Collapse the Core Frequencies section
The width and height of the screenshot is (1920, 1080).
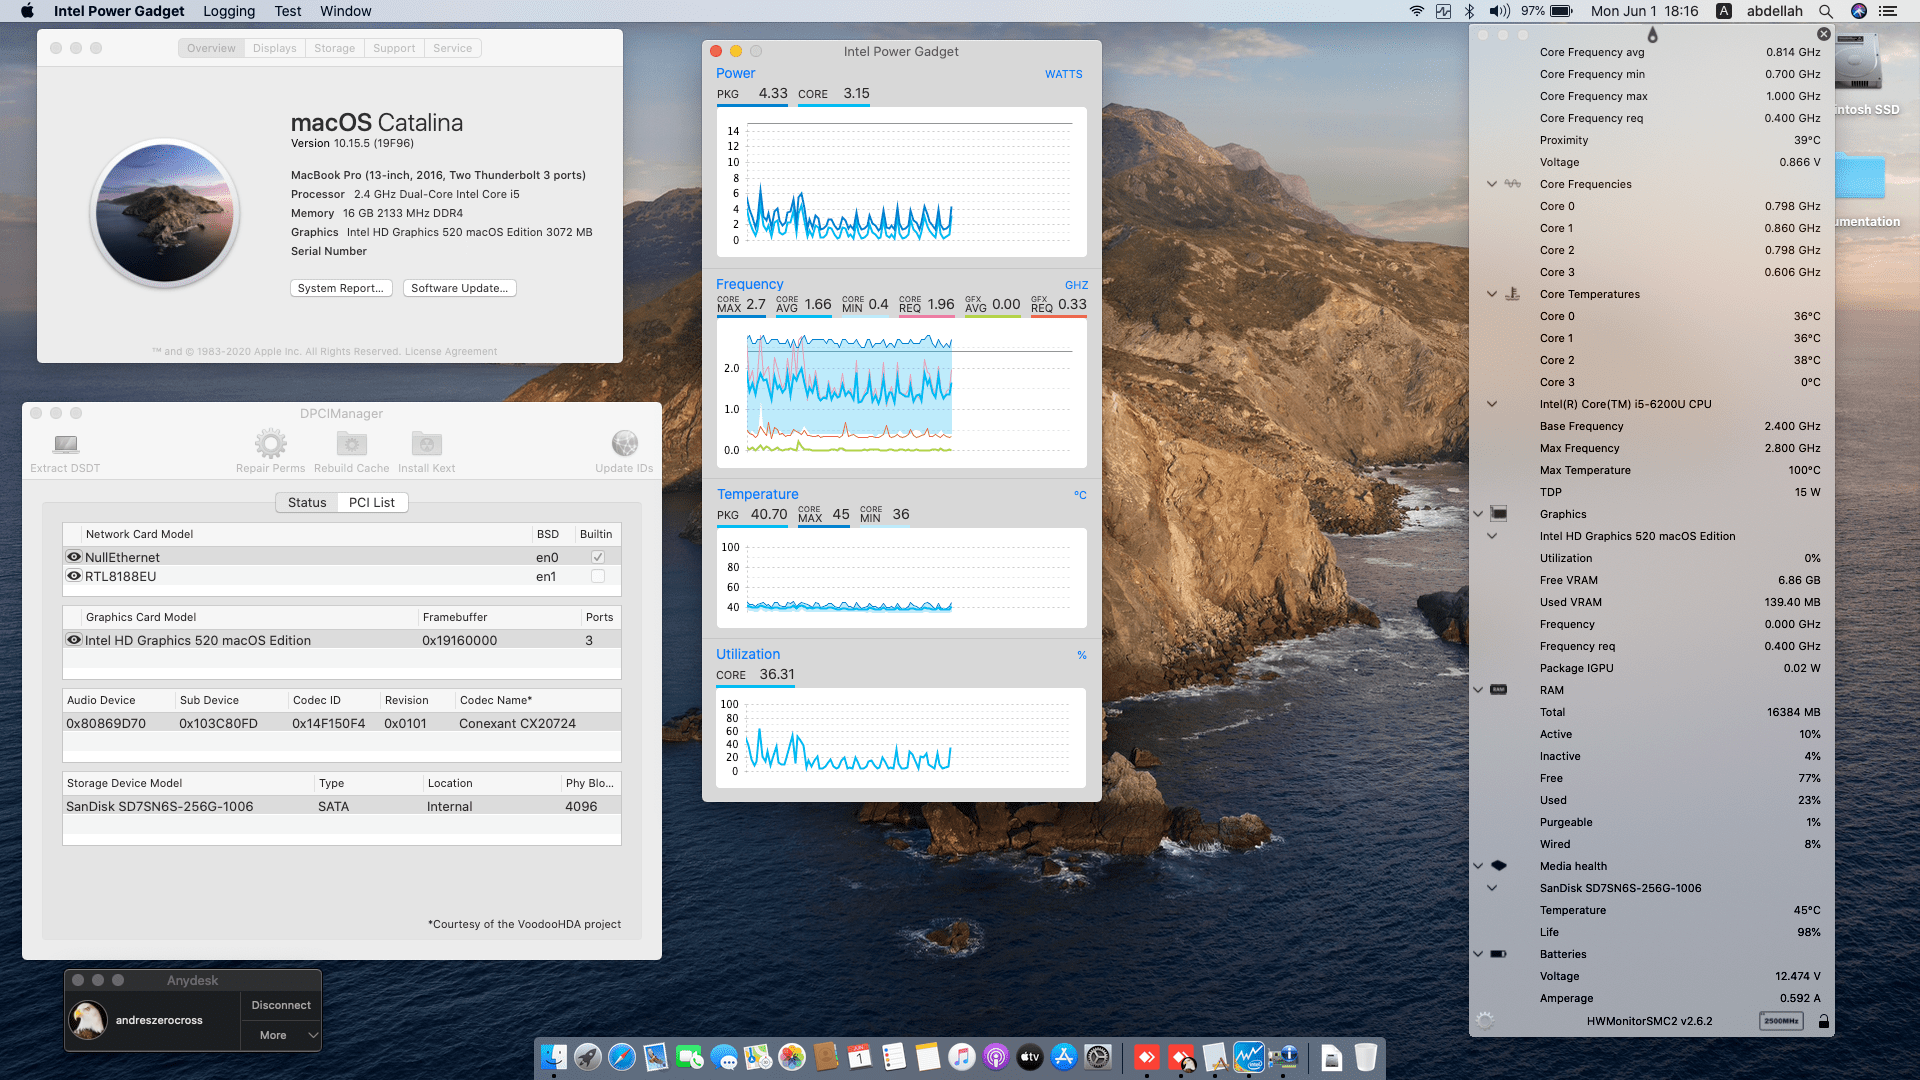pyautogui.click(x=1491, y=184)
